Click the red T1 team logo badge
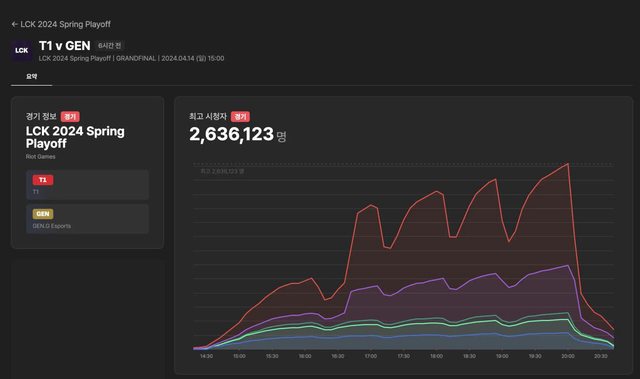 pyautogui.click(x=43, y=180)
